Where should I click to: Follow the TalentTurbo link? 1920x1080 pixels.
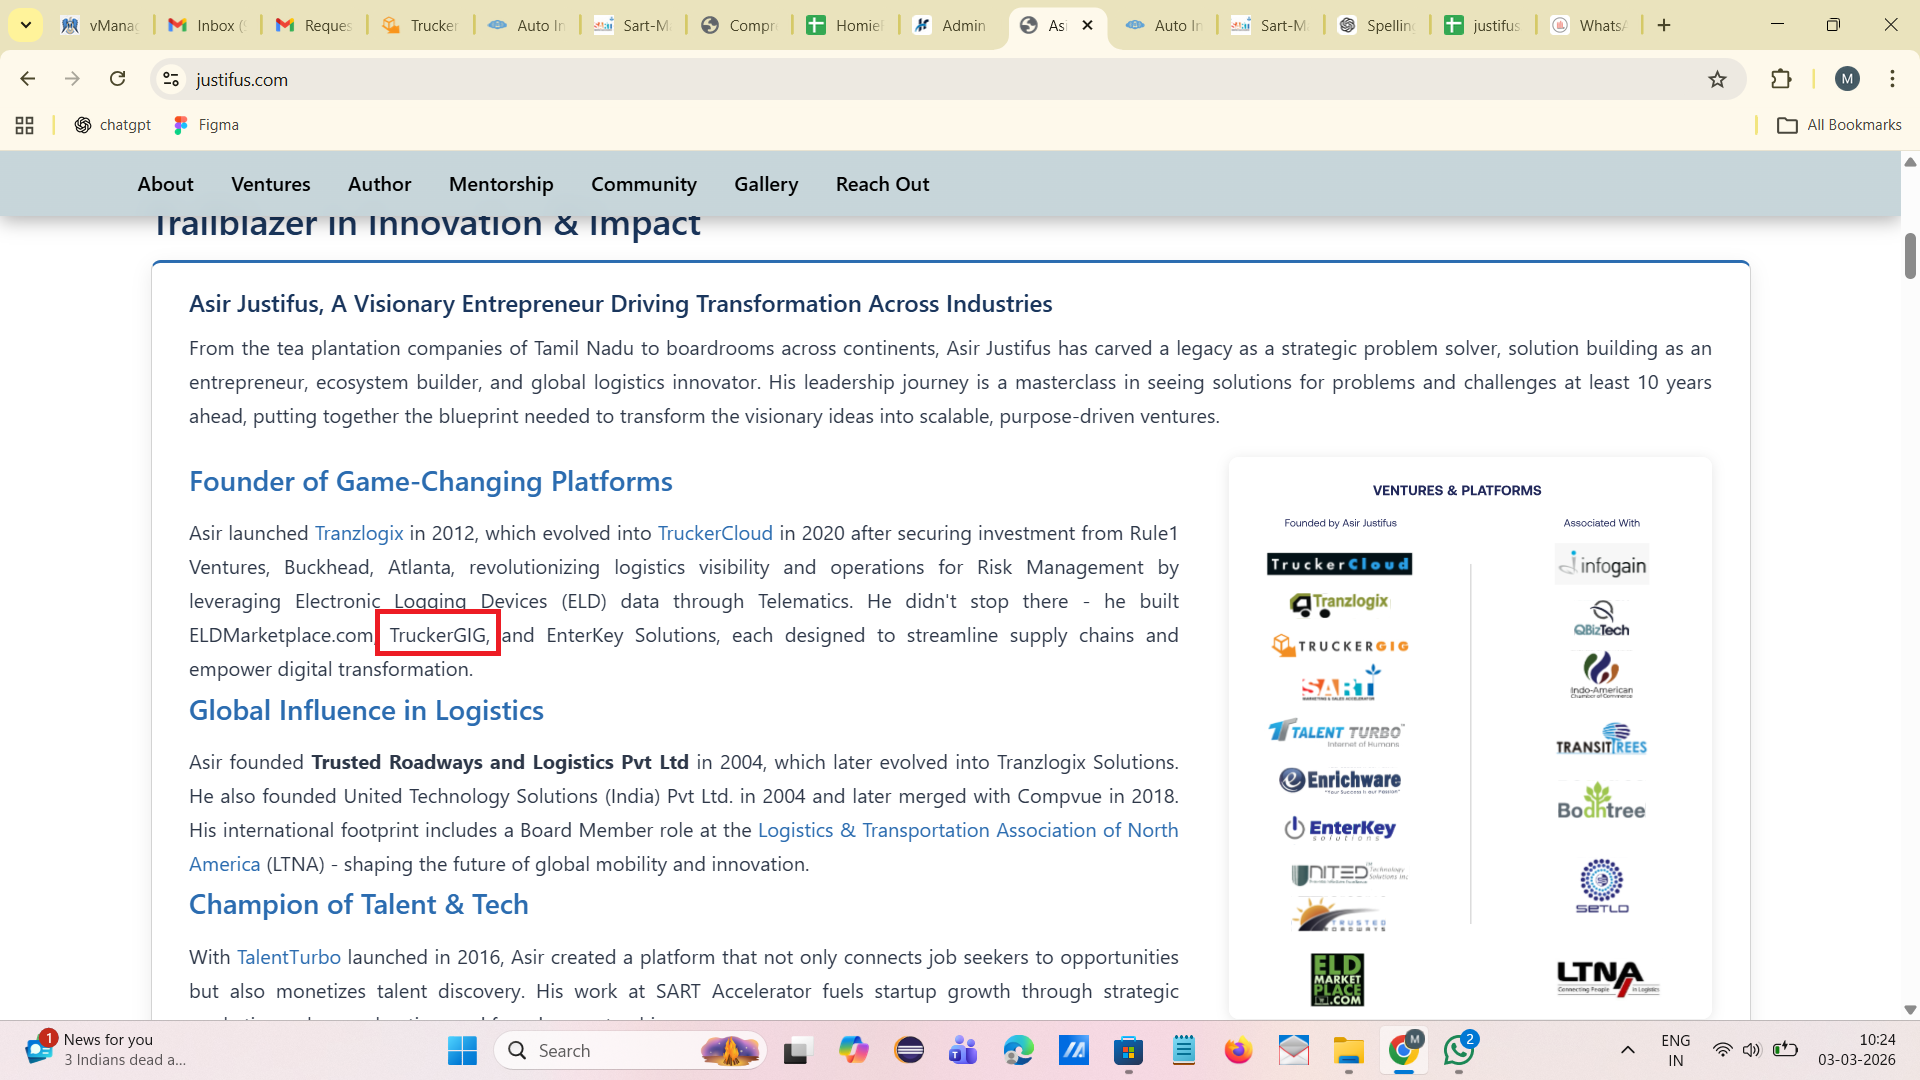(x=289, y=957)
